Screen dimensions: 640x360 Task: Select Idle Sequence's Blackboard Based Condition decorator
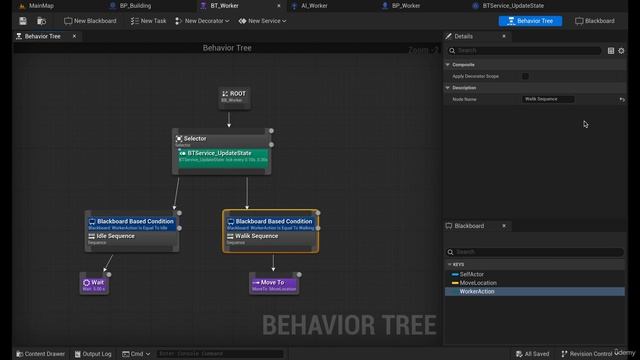pyautogui.click(x=132, y=224)
